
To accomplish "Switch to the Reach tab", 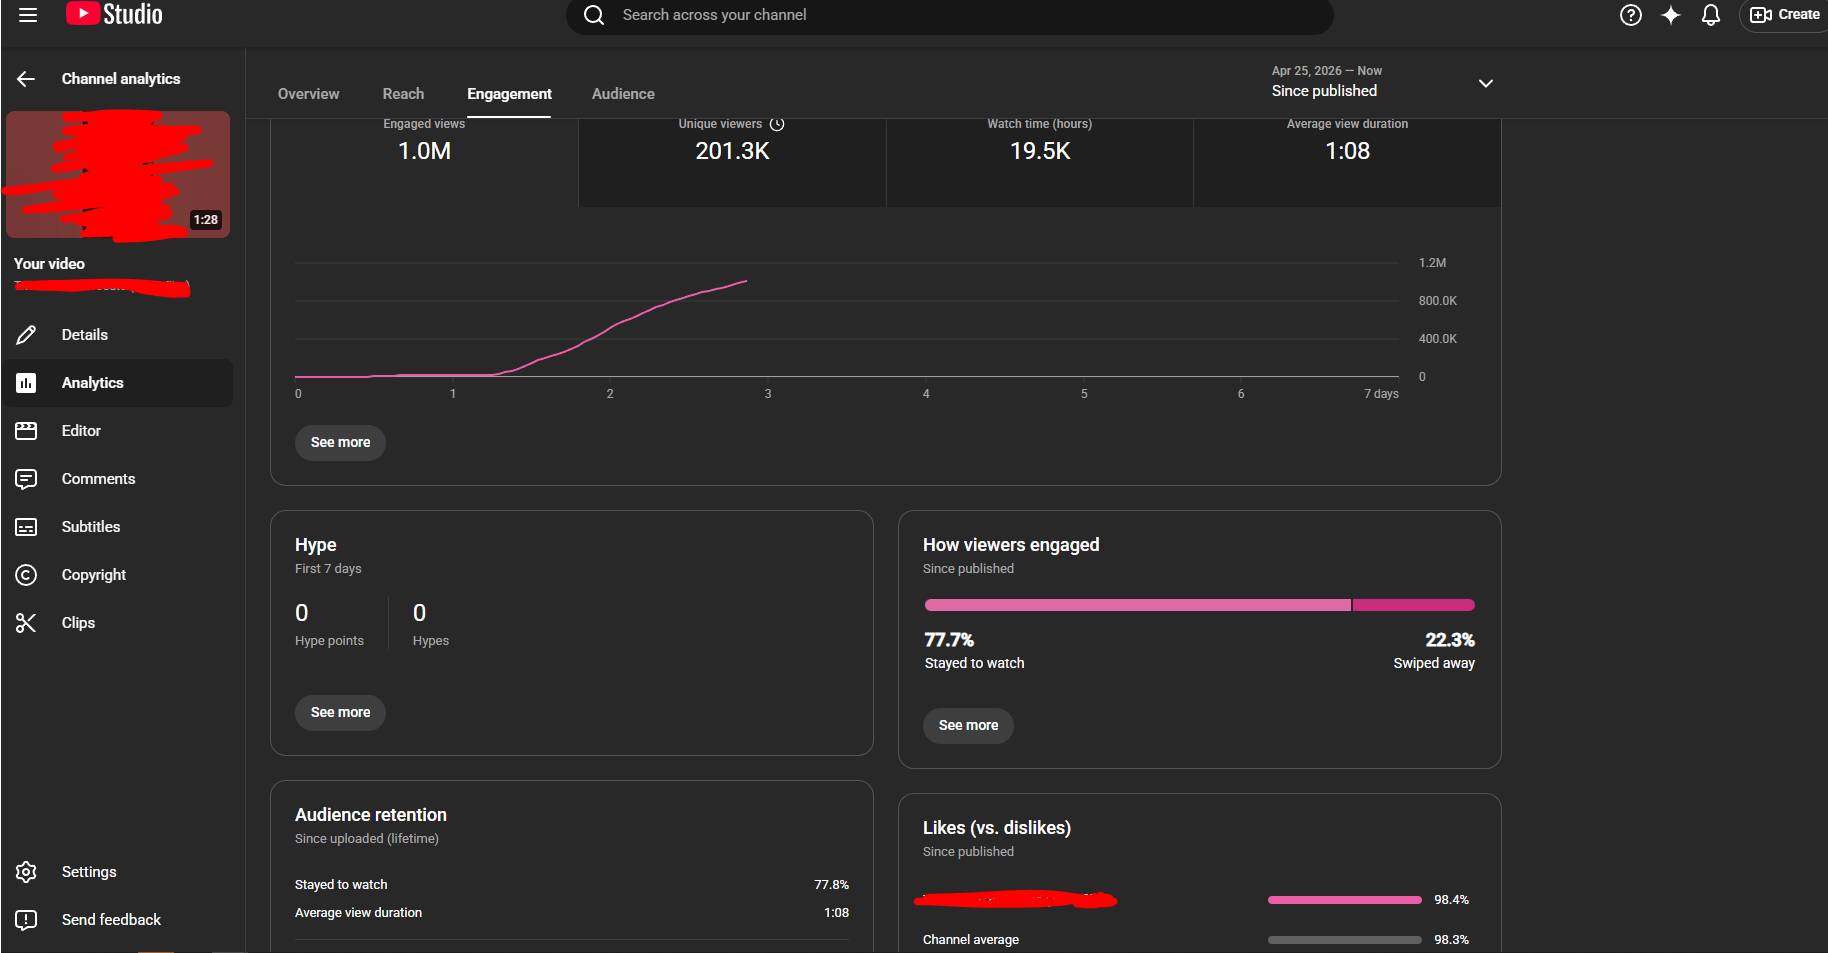I will (403, 94).
